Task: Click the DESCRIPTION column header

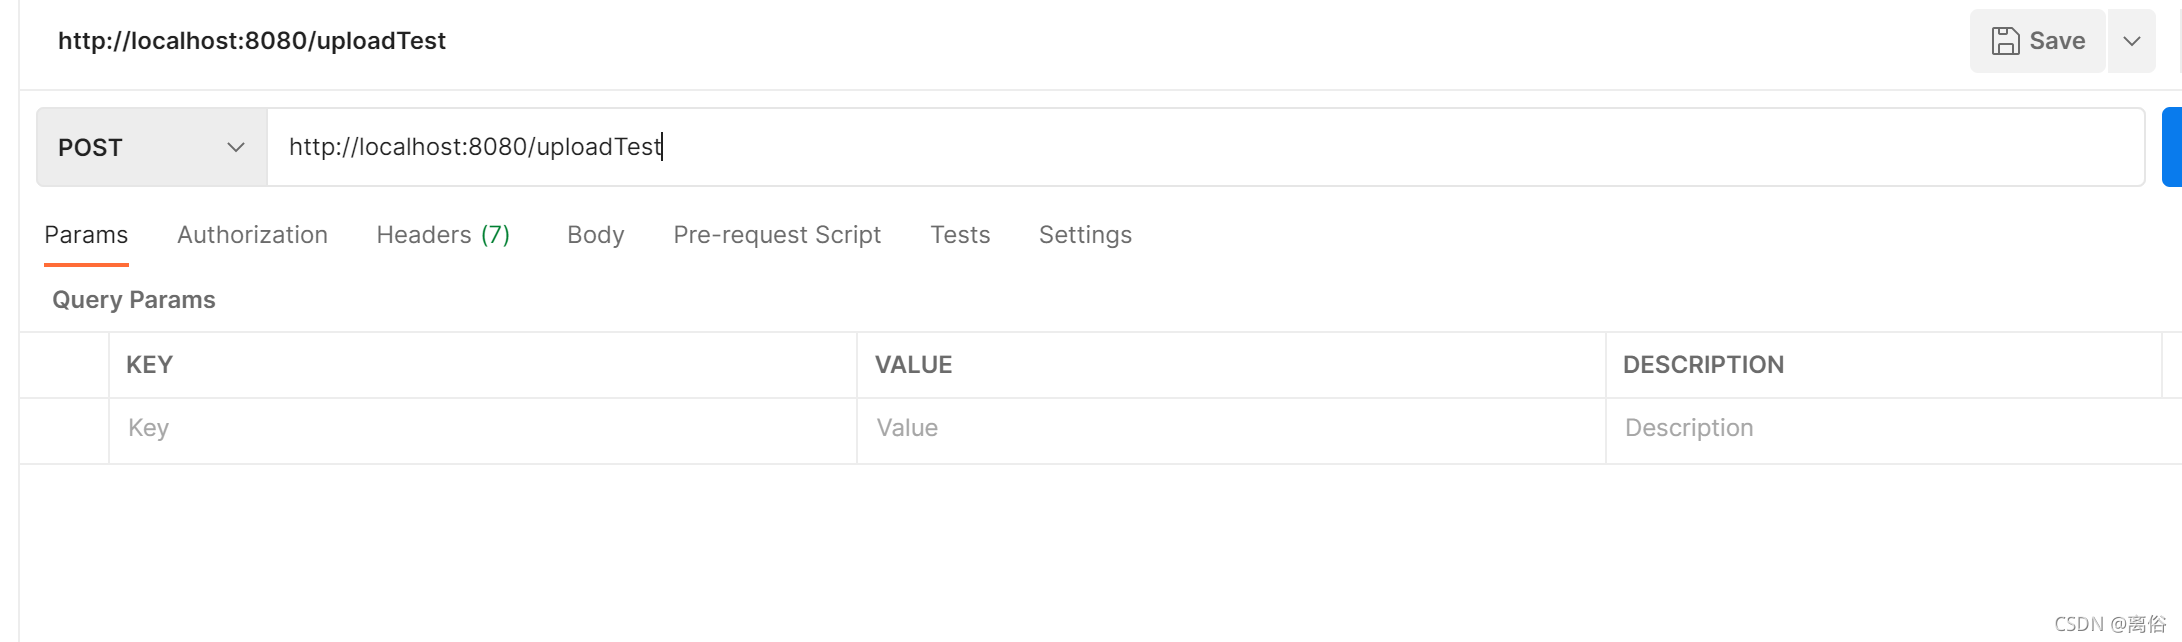Action: tap(1702, 365)
